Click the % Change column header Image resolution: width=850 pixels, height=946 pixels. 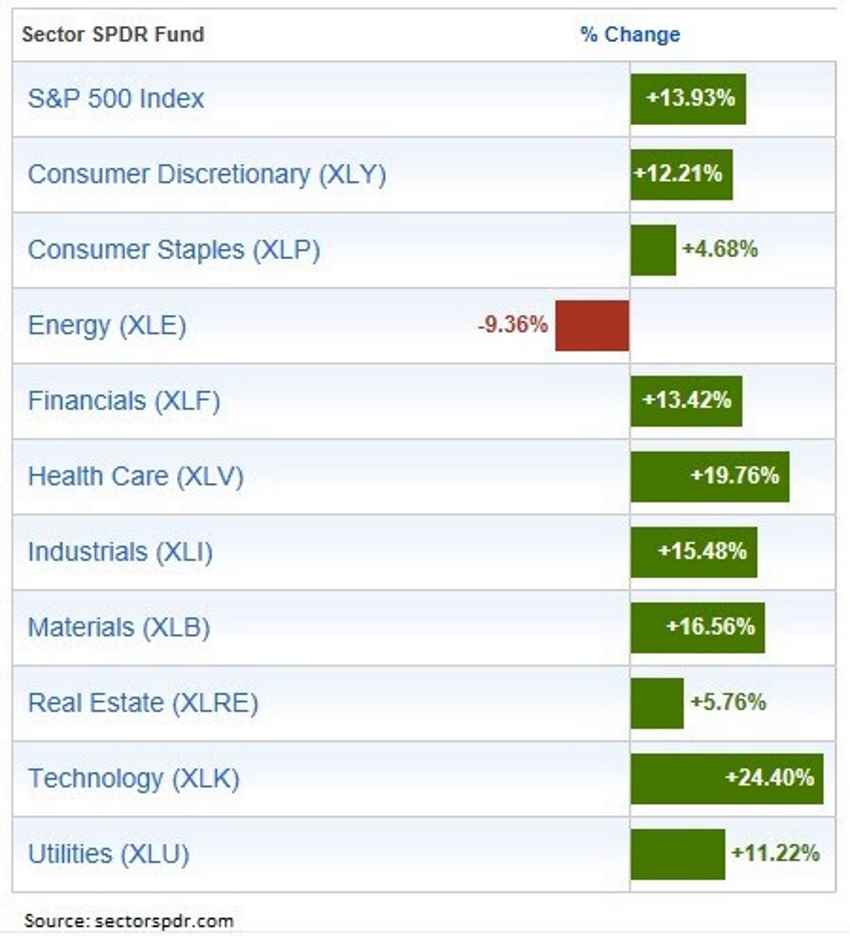click(x=630, y=35)
